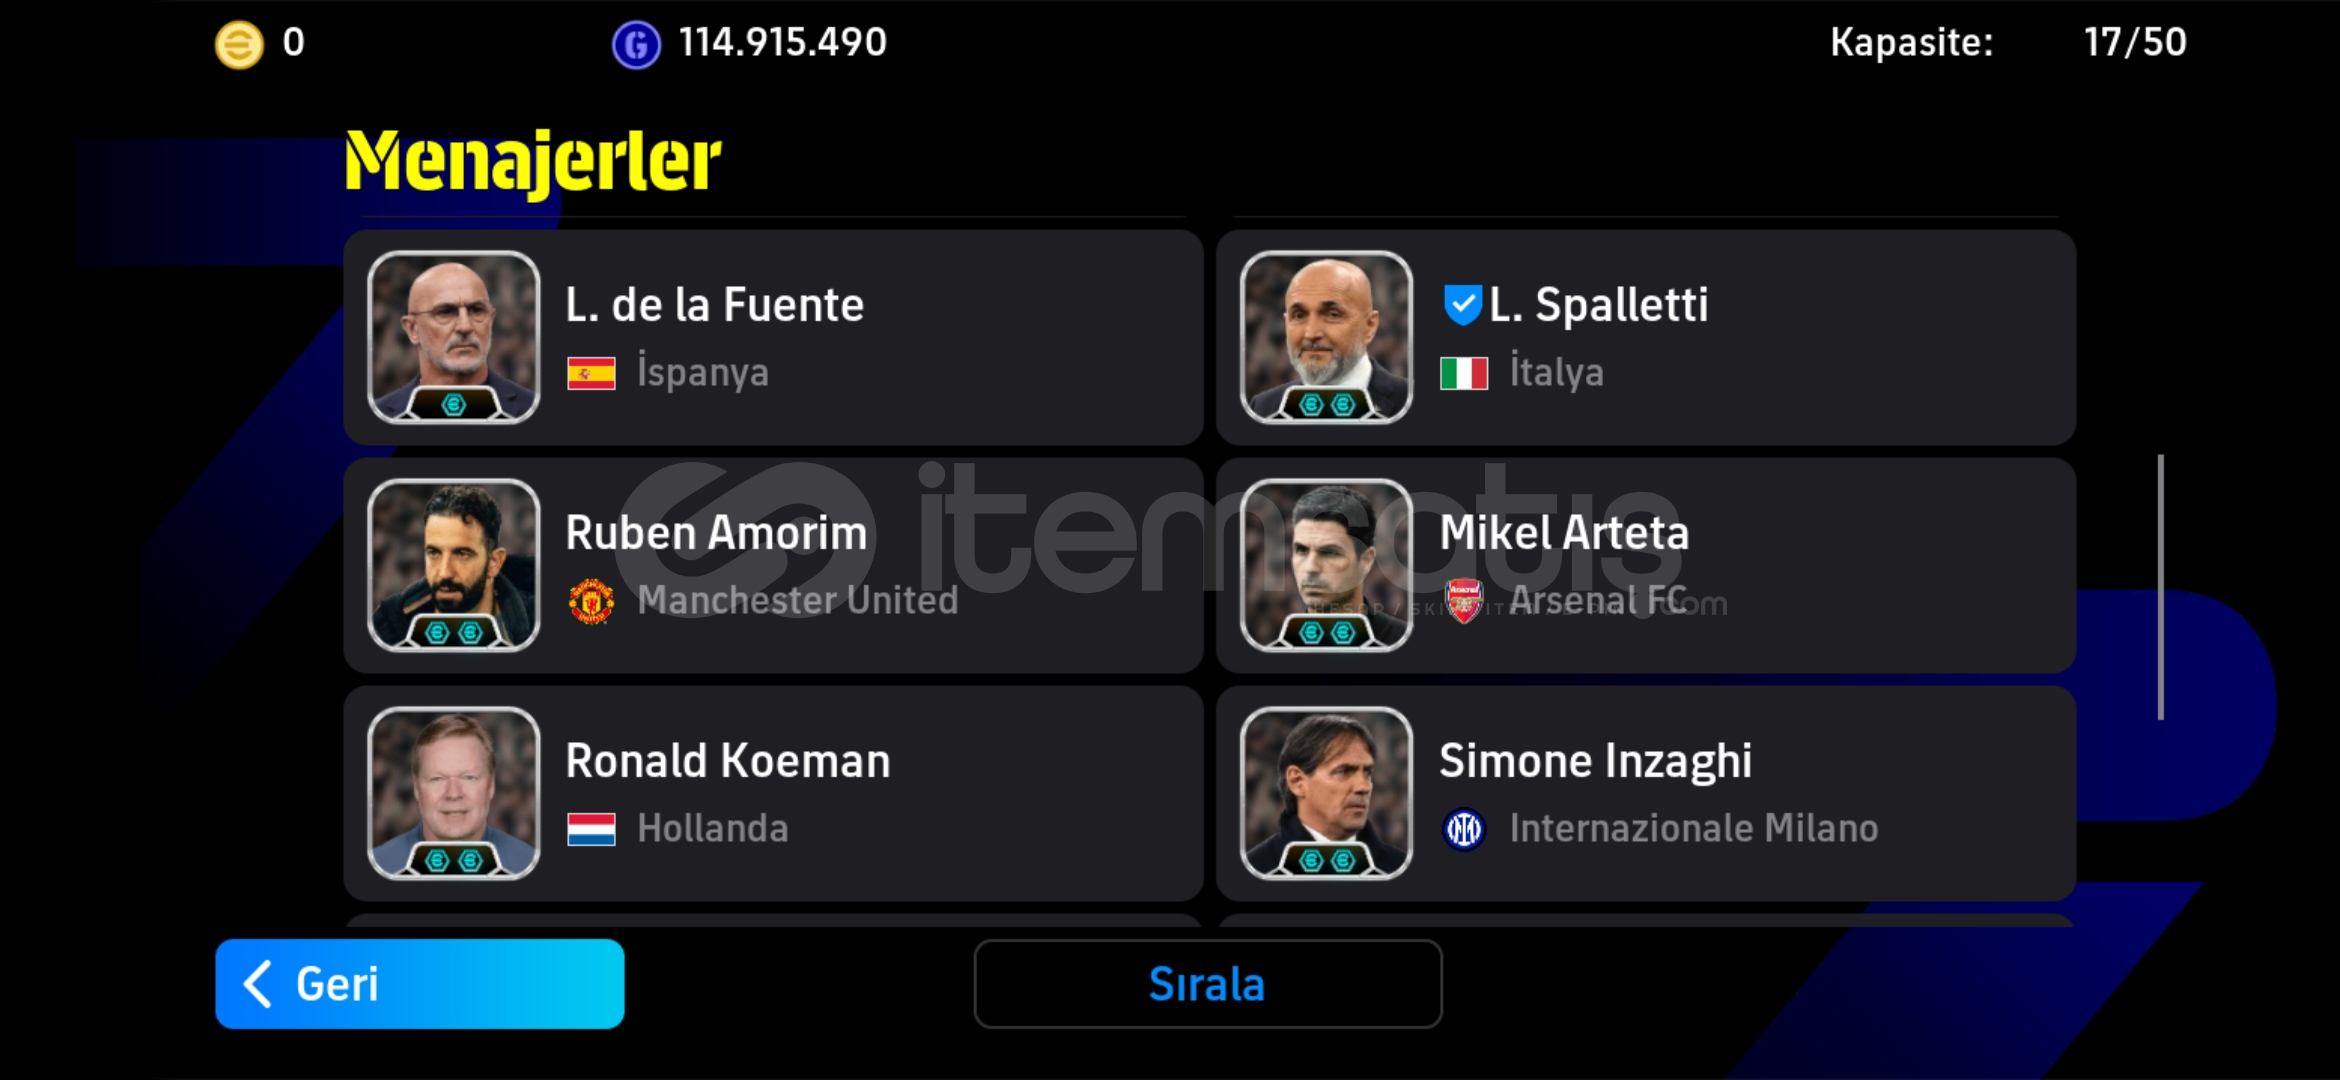The height and width of the screenshot is (1080, 2340).
Task: Toggle the blue checkmark badge beside L. Spalletti
Action: 1462,305
